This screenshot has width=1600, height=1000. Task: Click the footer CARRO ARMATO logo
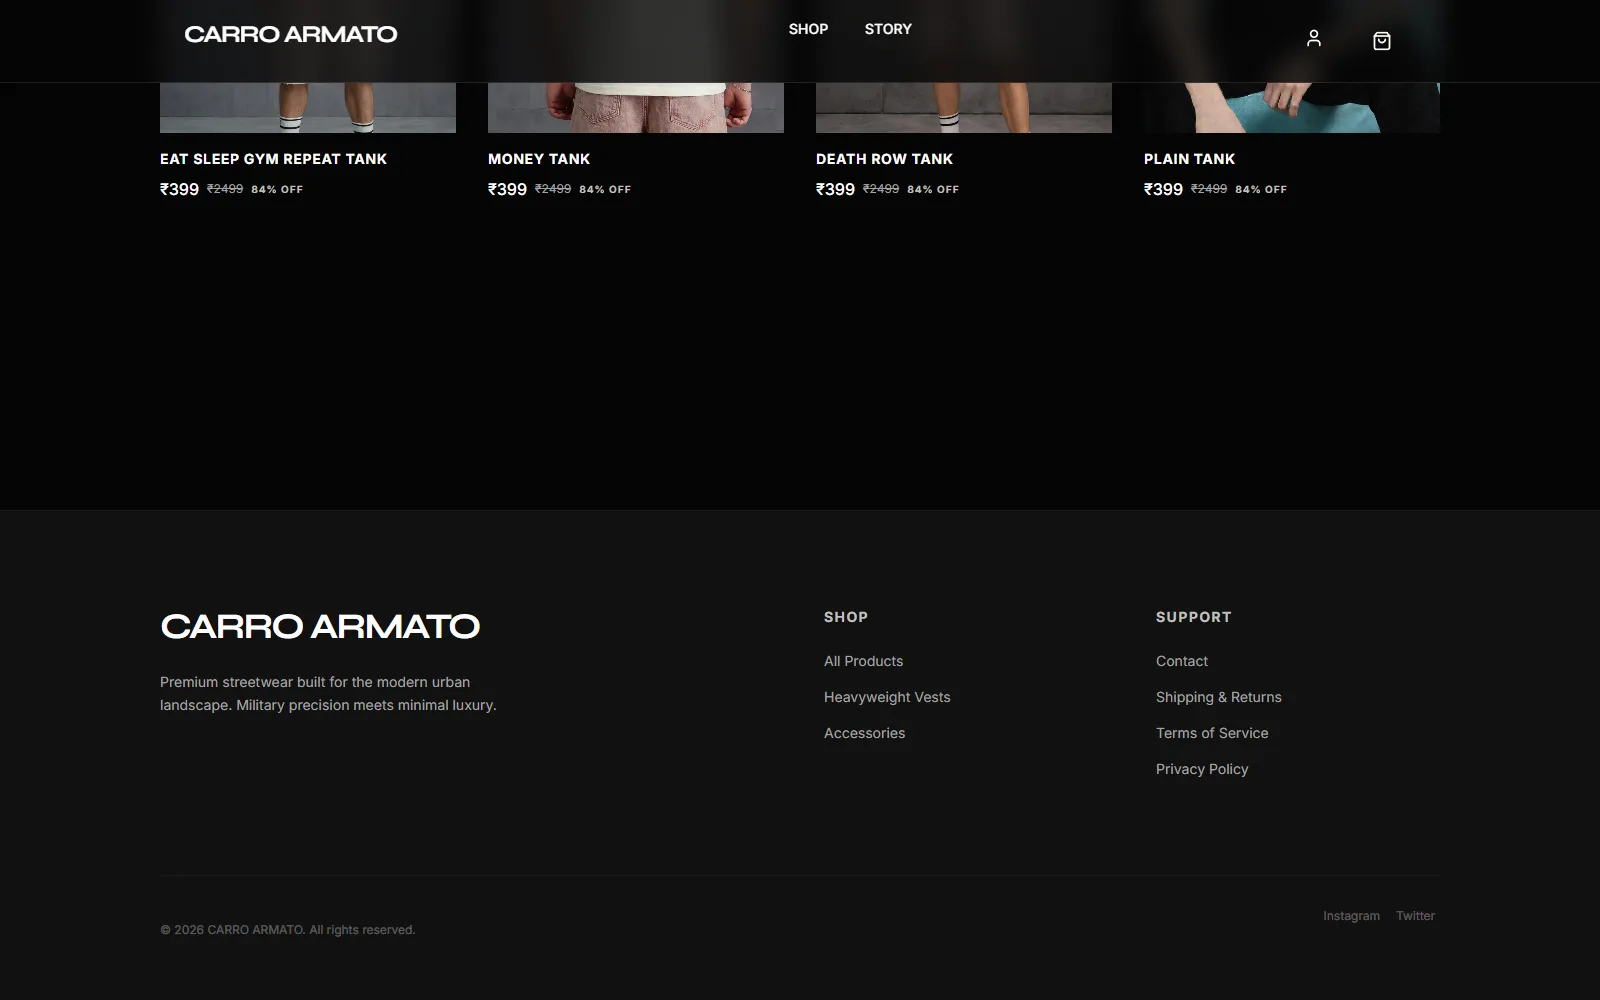point(320,626)
